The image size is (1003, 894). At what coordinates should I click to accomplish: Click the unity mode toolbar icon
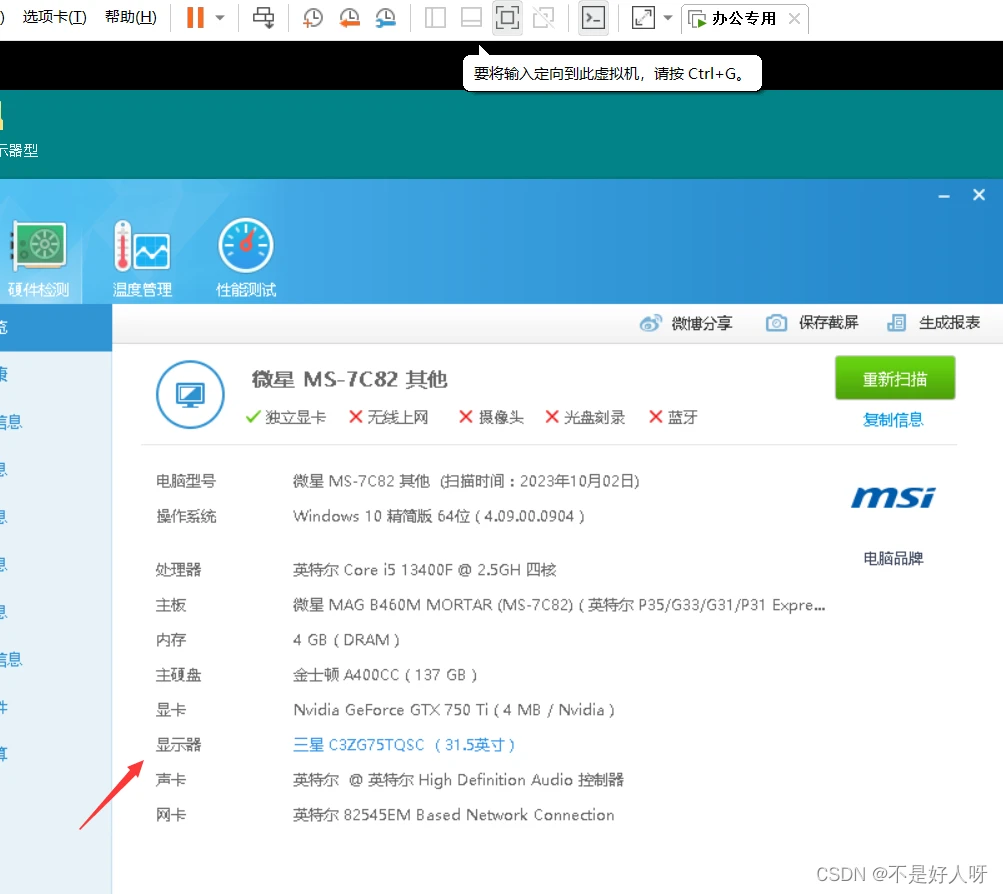(x=544, y=18)
